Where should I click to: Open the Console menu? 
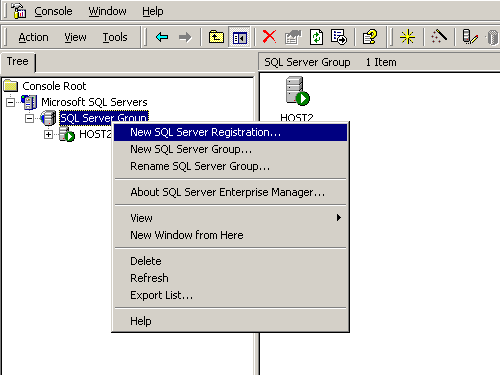point(53,11)
